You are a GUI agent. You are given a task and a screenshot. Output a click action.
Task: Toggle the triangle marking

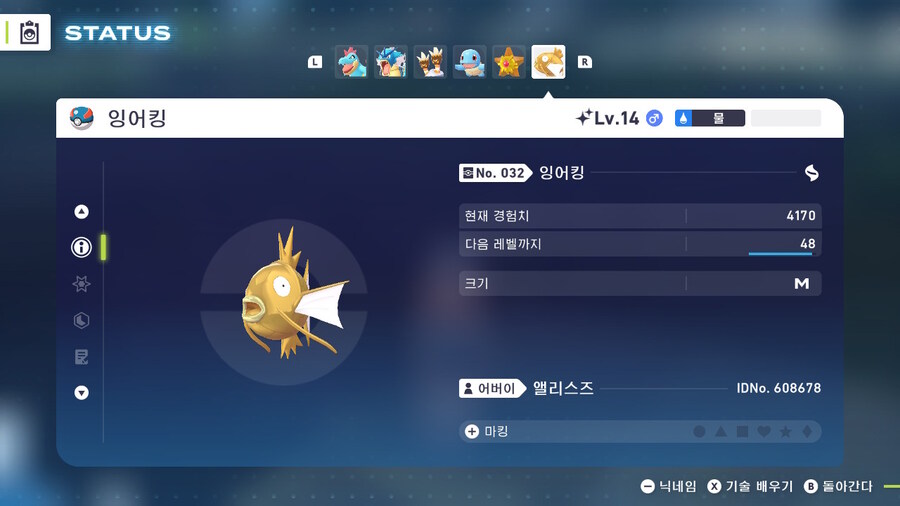(721, 431)
